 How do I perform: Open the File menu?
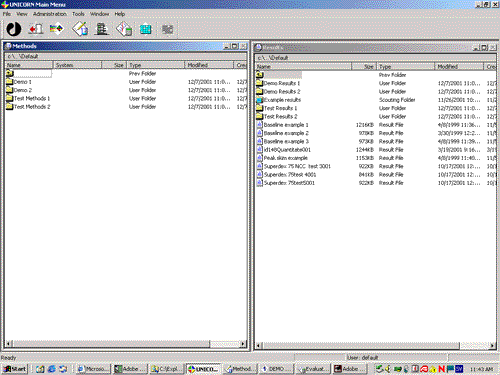tap(7, 14)
